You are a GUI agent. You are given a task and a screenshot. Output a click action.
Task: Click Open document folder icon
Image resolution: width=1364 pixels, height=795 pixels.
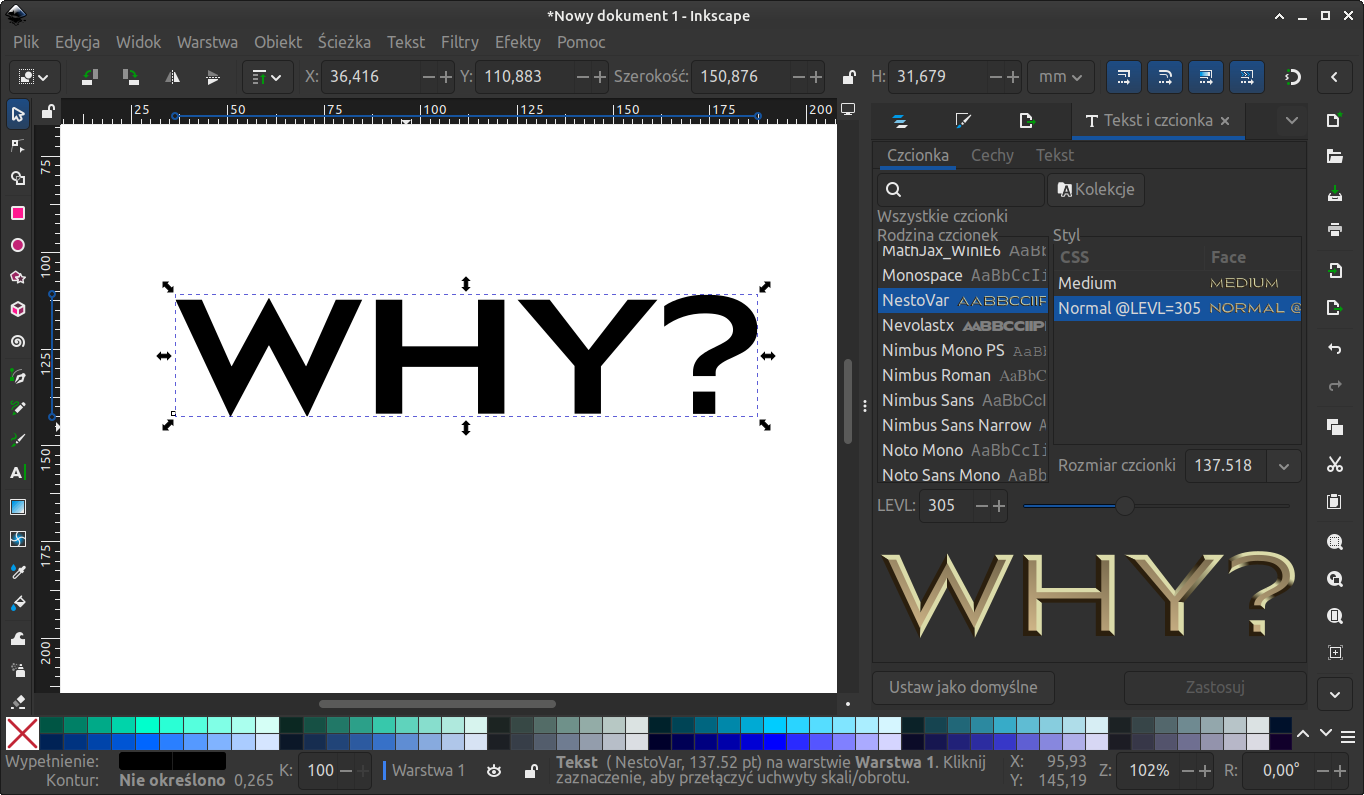(1334, 156)
